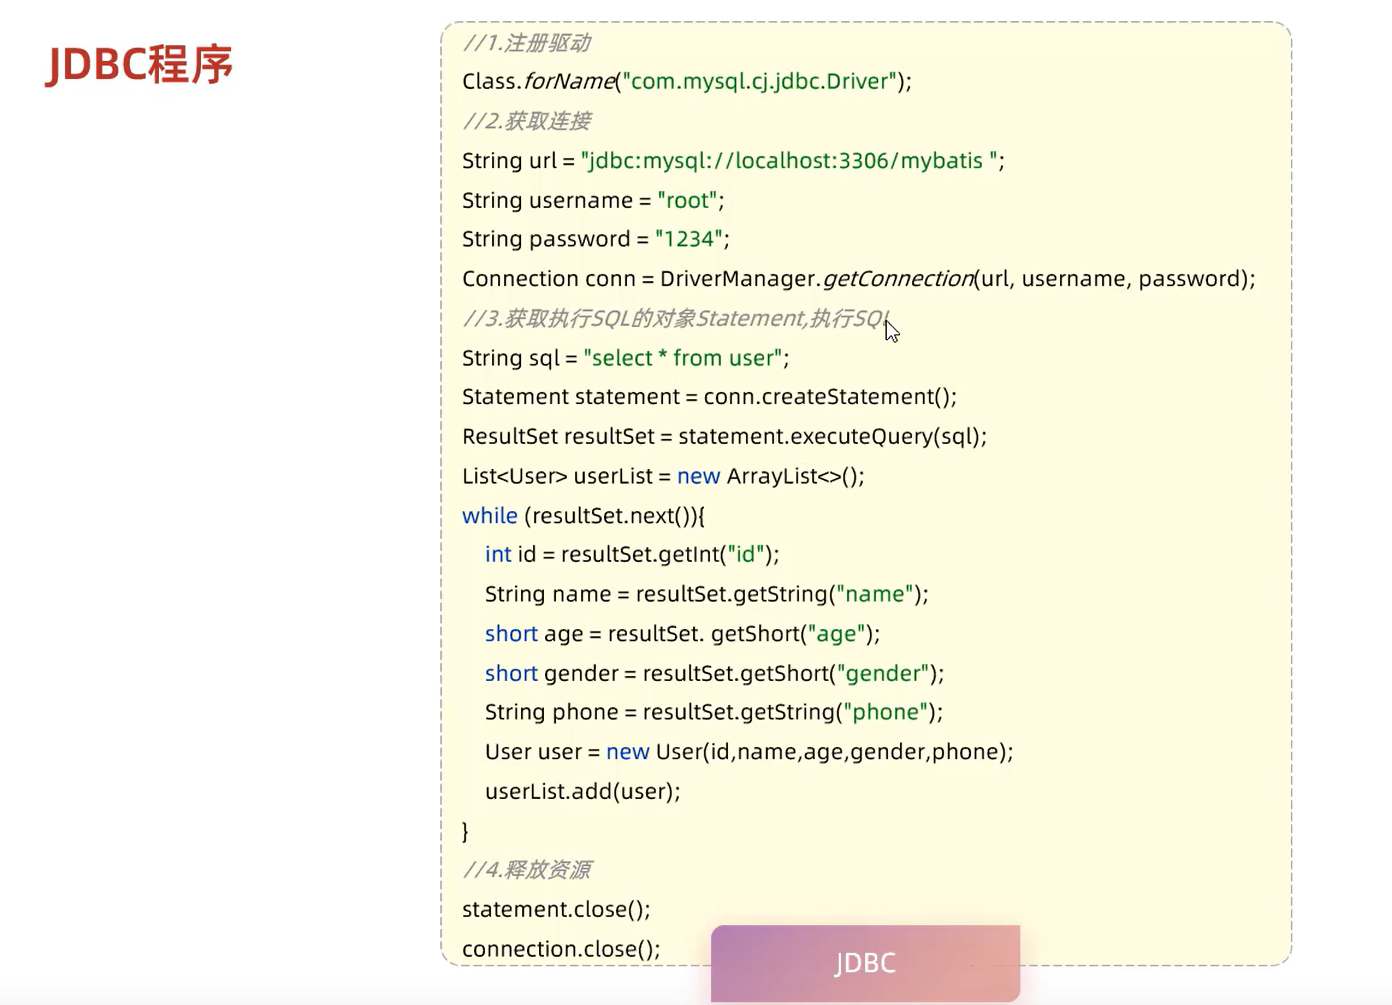Click the int id = resultSet.getInt line
The width and height of the screenshot is (1392, 1005).
[x=632, y=554]
